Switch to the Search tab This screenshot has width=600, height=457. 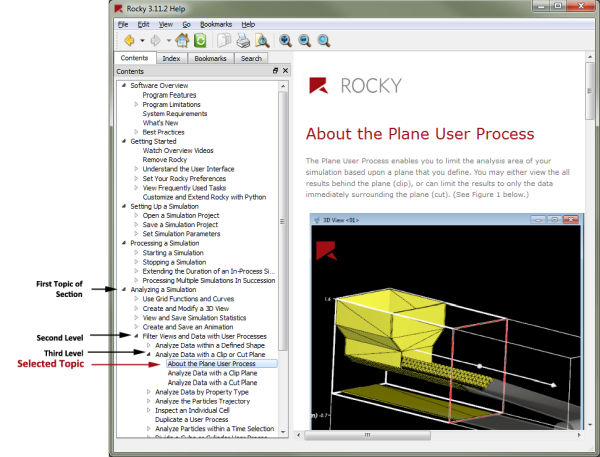click(x=251, y=59)
